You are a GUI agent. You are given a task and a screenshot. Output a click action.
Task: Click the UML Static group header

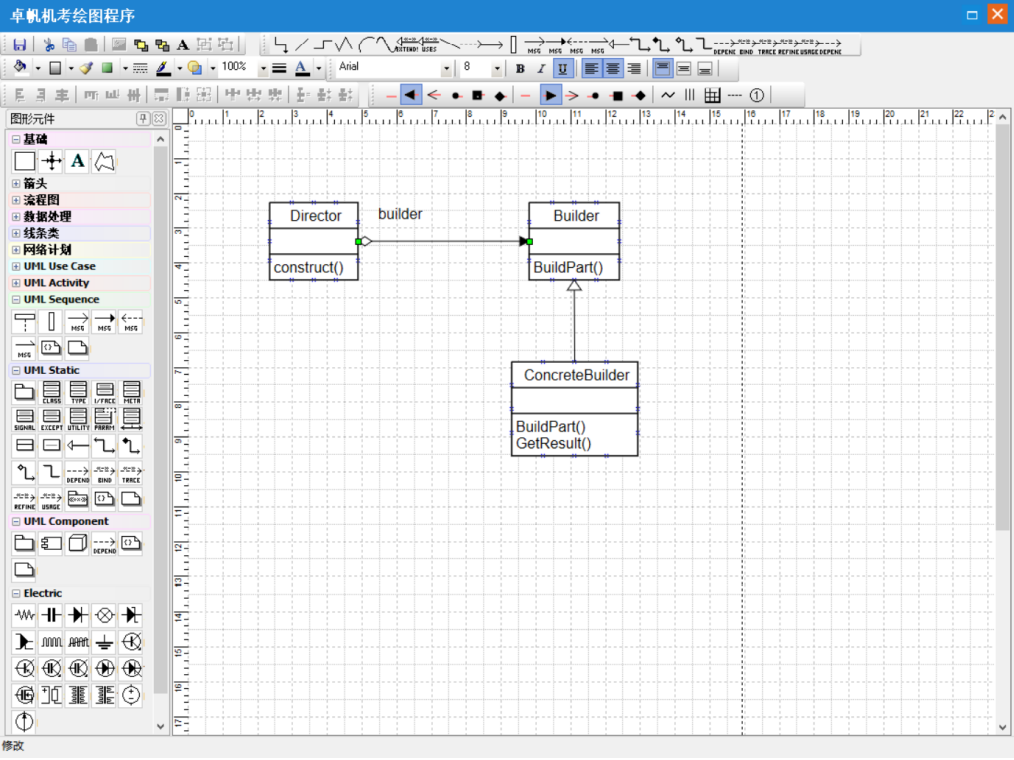[81, 370]
